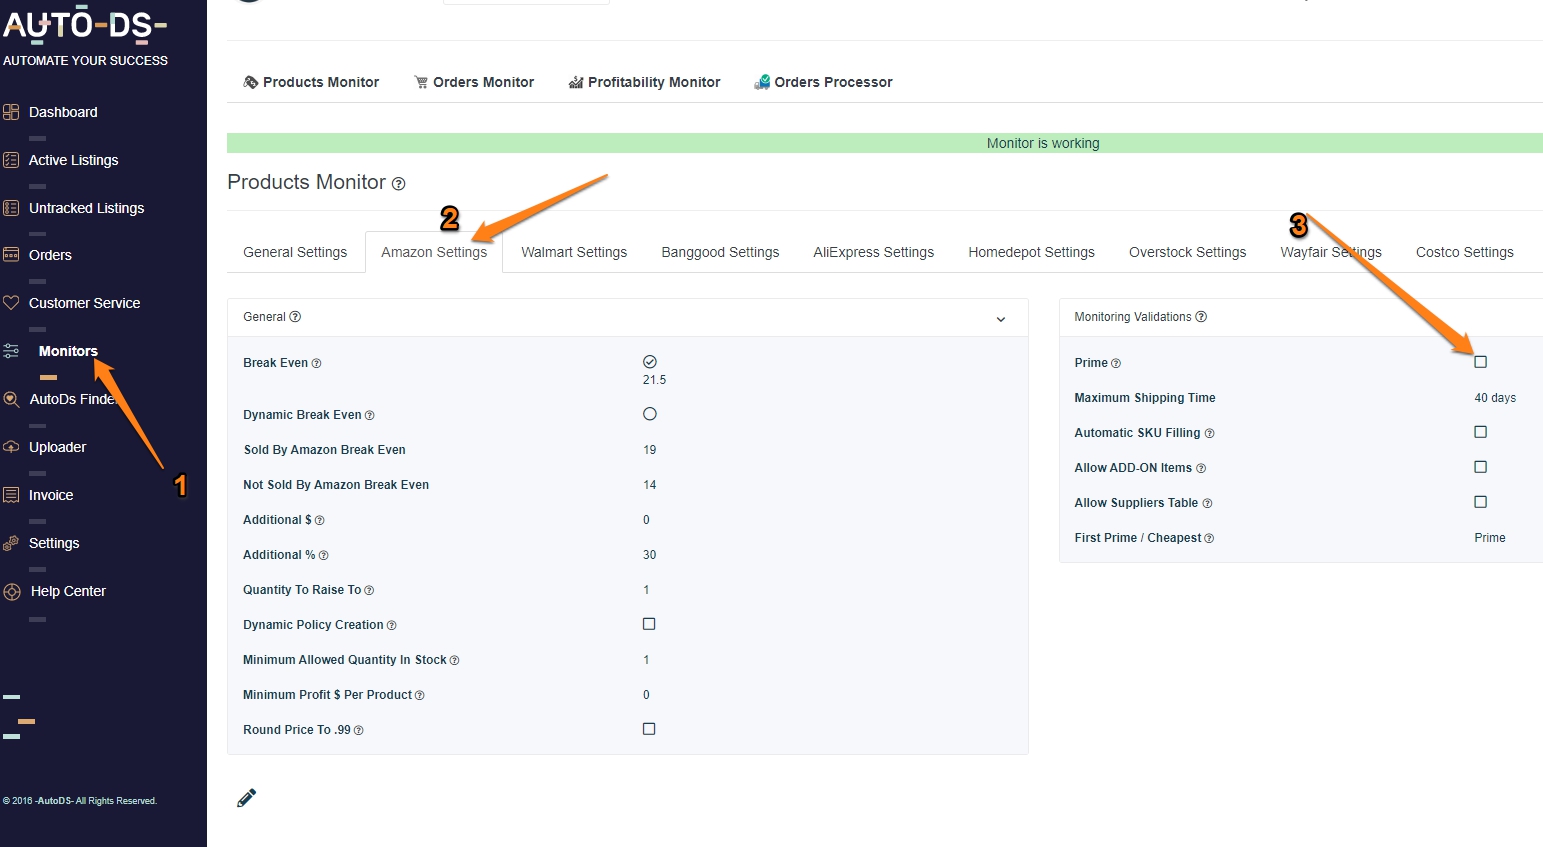Click the help icon next to Quantity To Raise To
Image resolution: width=1543 pixels, height=847 pixels.
tap(369, 591)
